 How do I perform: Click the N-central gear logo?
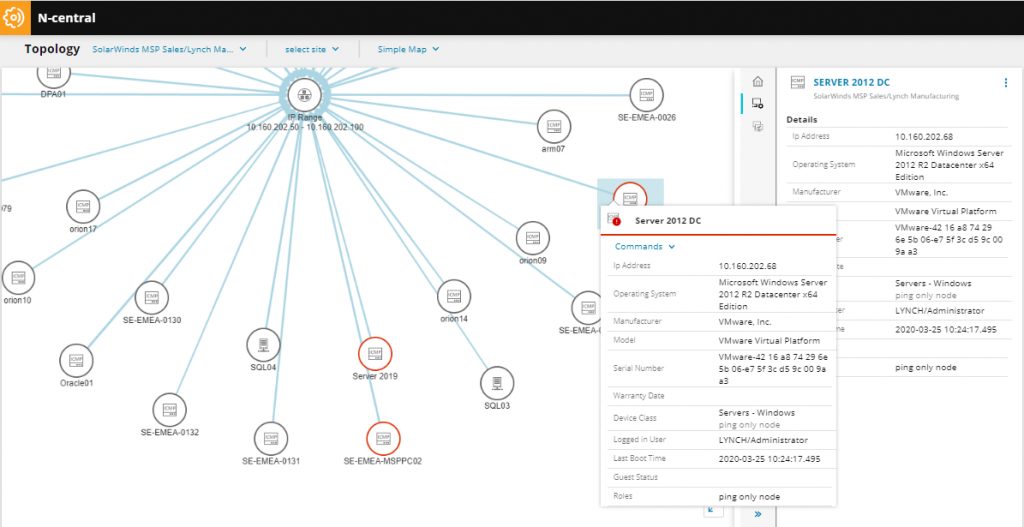click(15, 18)
